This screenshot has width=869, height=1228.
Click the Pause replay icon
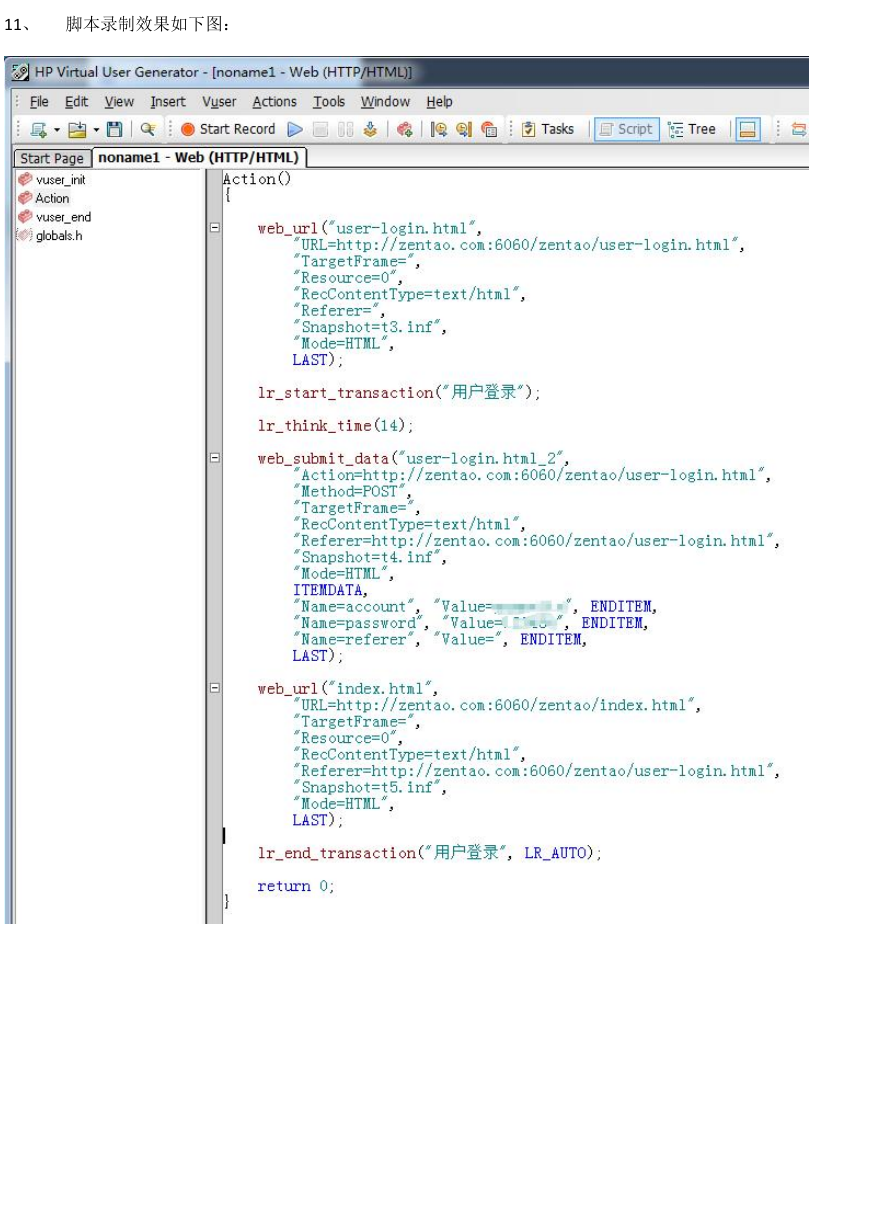[345, 129]
